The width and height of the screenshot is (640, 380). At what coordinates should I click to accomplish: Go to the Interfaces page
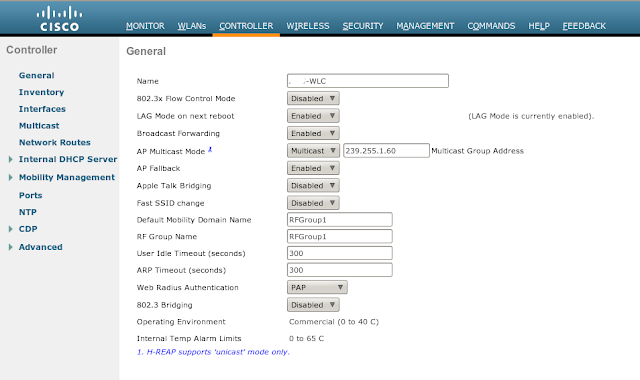(x=42, y=109)
